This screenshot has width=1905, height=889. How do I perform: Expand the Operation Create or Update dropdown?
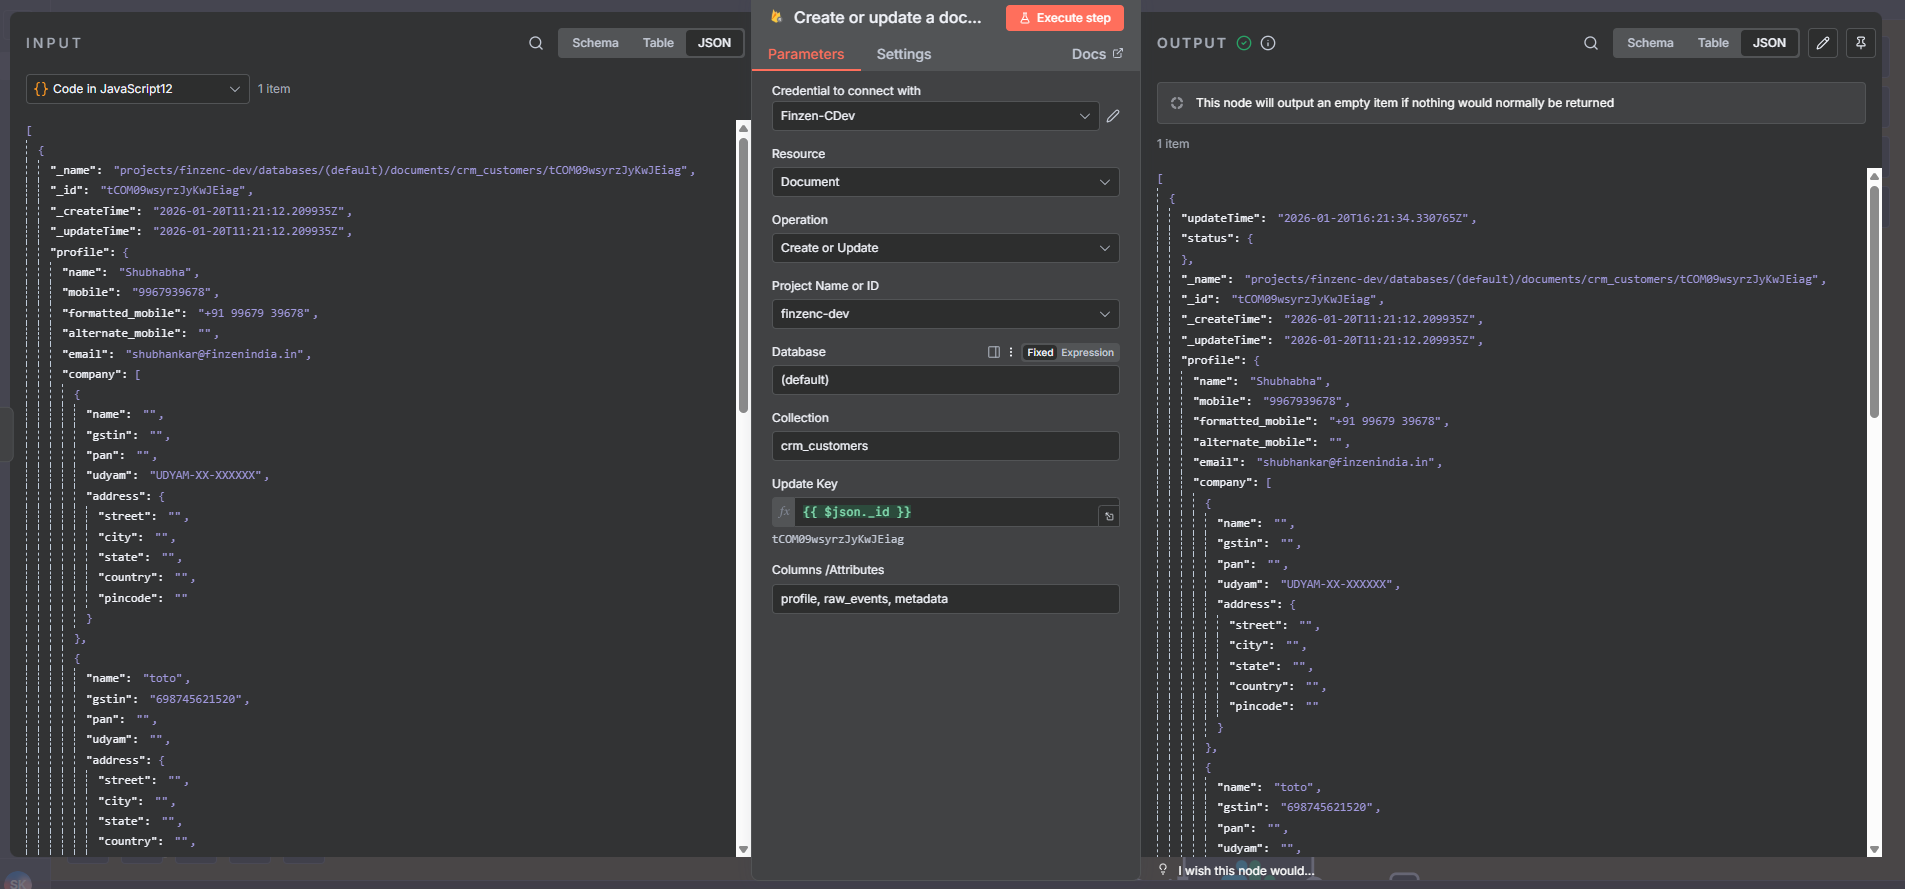(x=944, y=248)
